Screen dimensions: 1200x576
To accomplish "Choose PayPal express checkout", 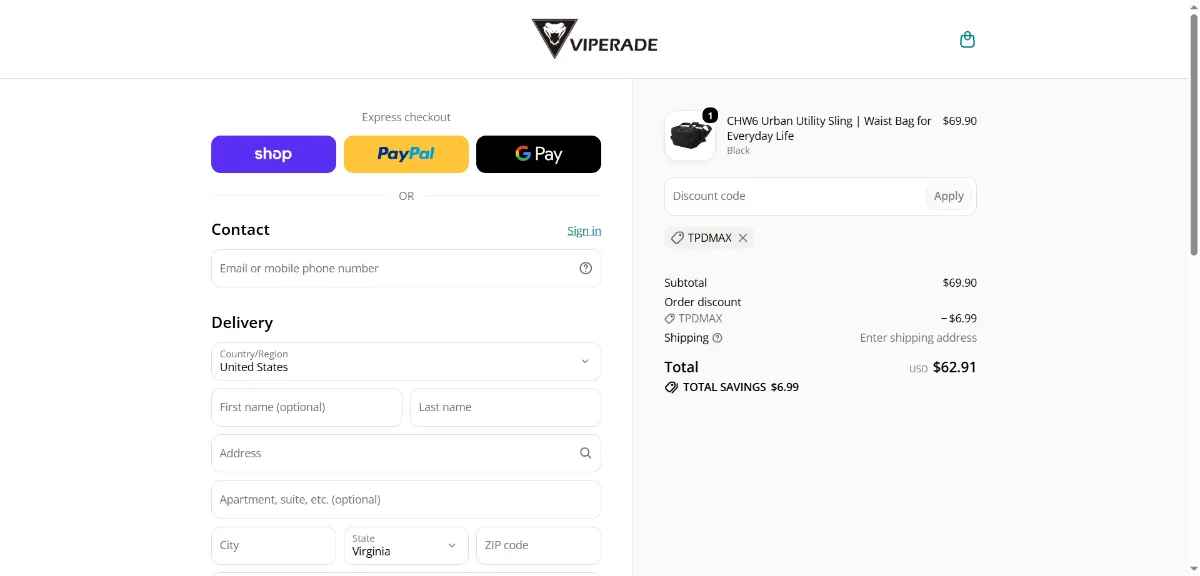I will (x=406, y=154).
